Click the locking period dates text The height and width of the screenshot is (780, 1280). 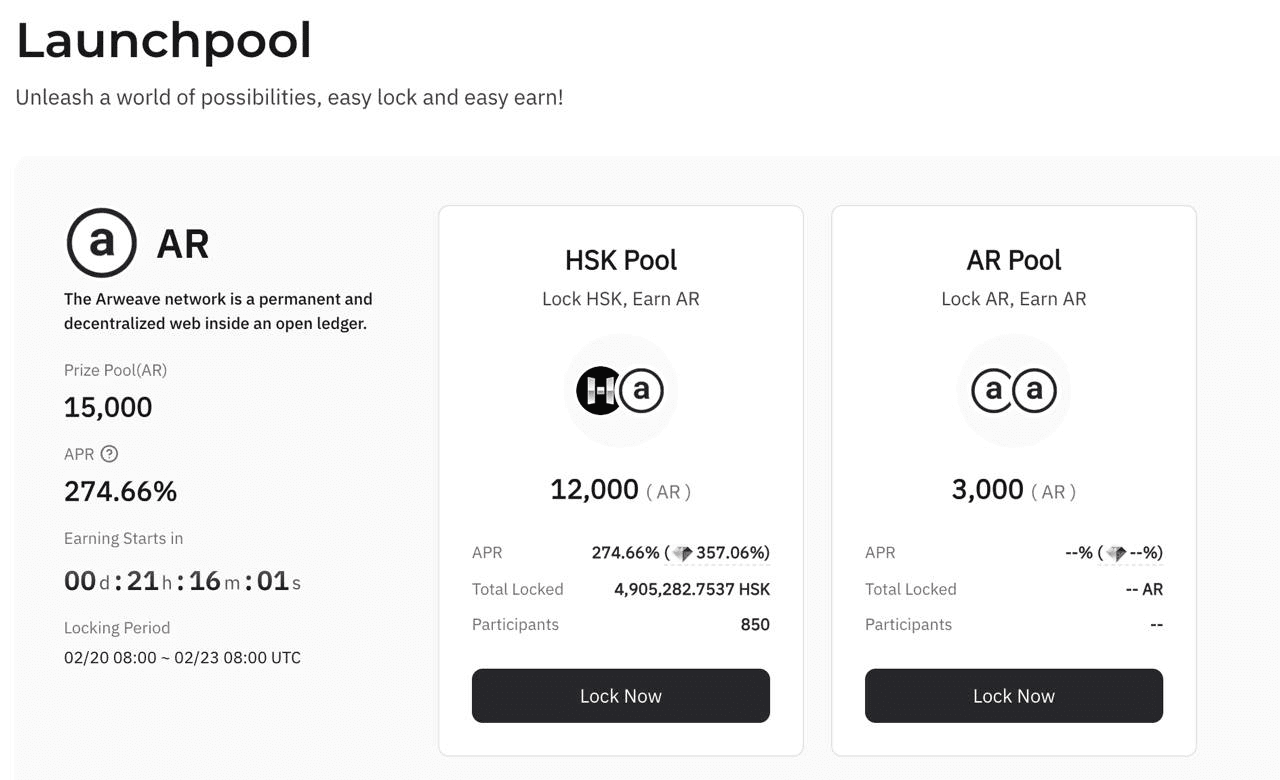coord(182,657)
